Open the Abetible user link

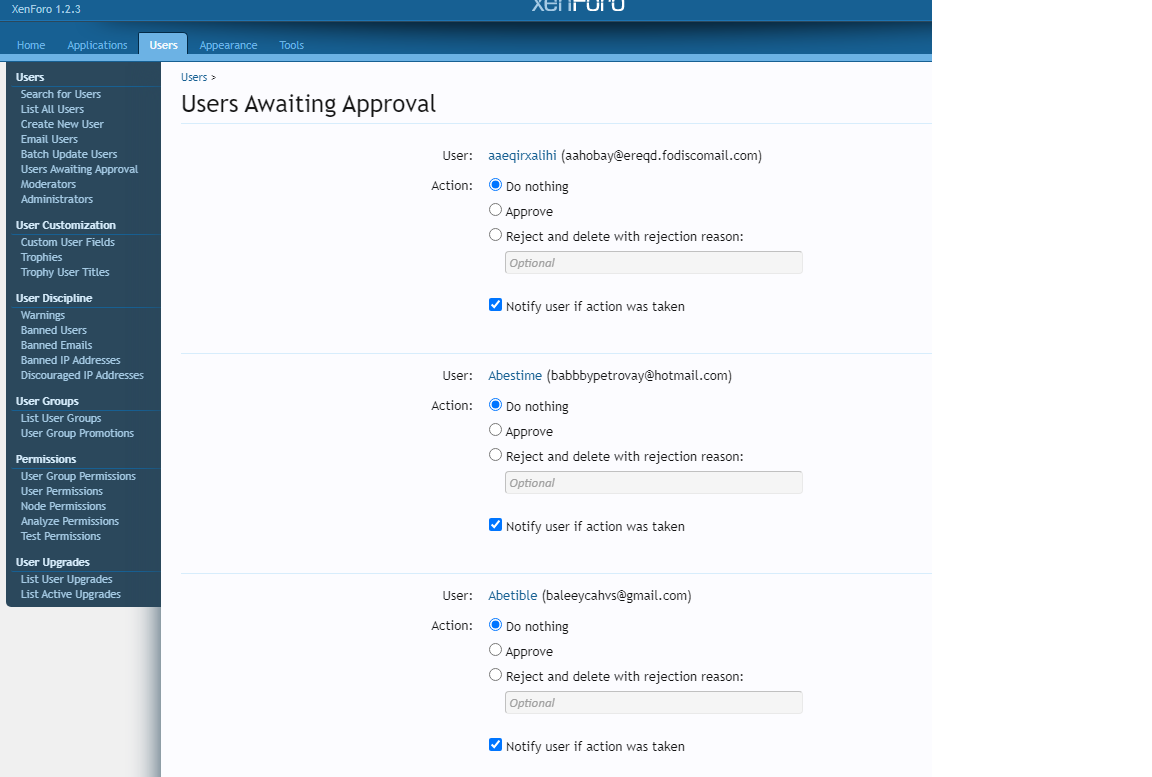point(513,596)
